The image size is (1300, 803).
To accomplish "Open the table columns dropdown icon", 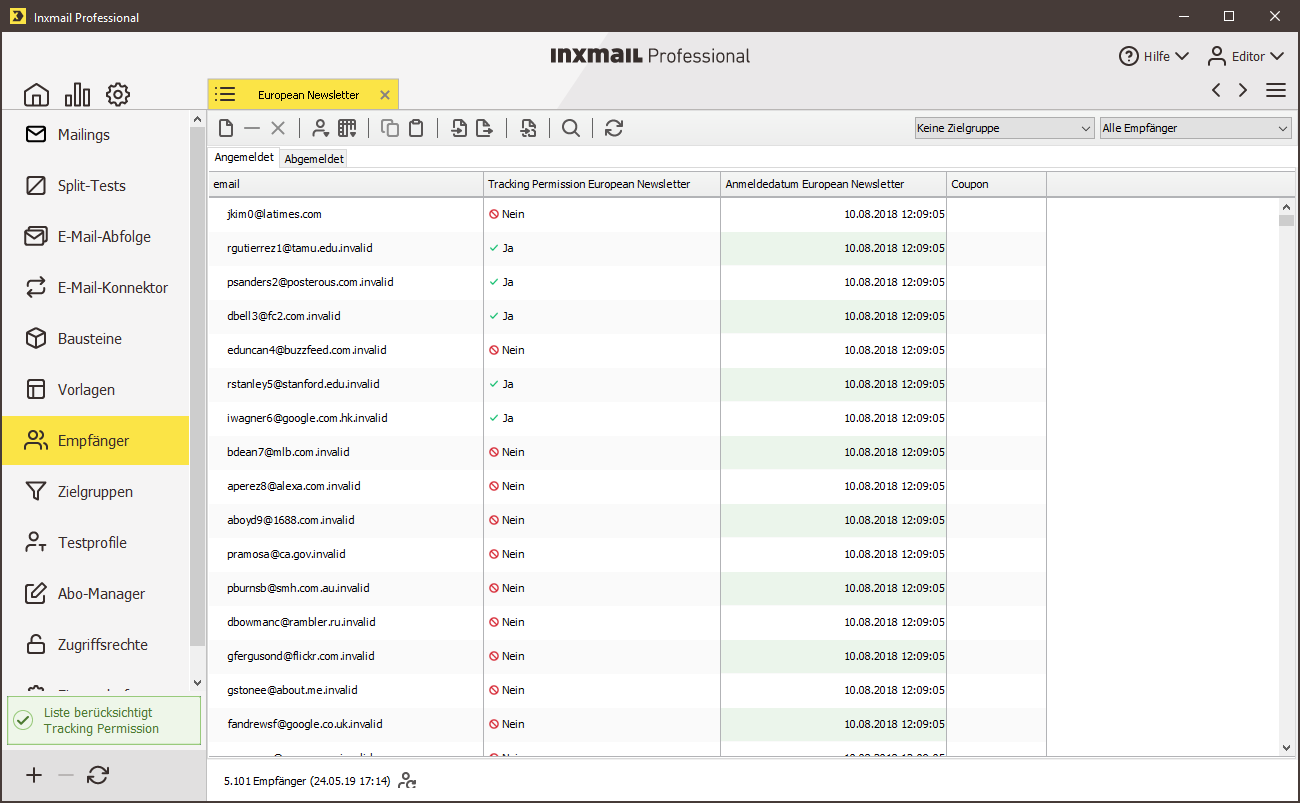I will 347,128.
